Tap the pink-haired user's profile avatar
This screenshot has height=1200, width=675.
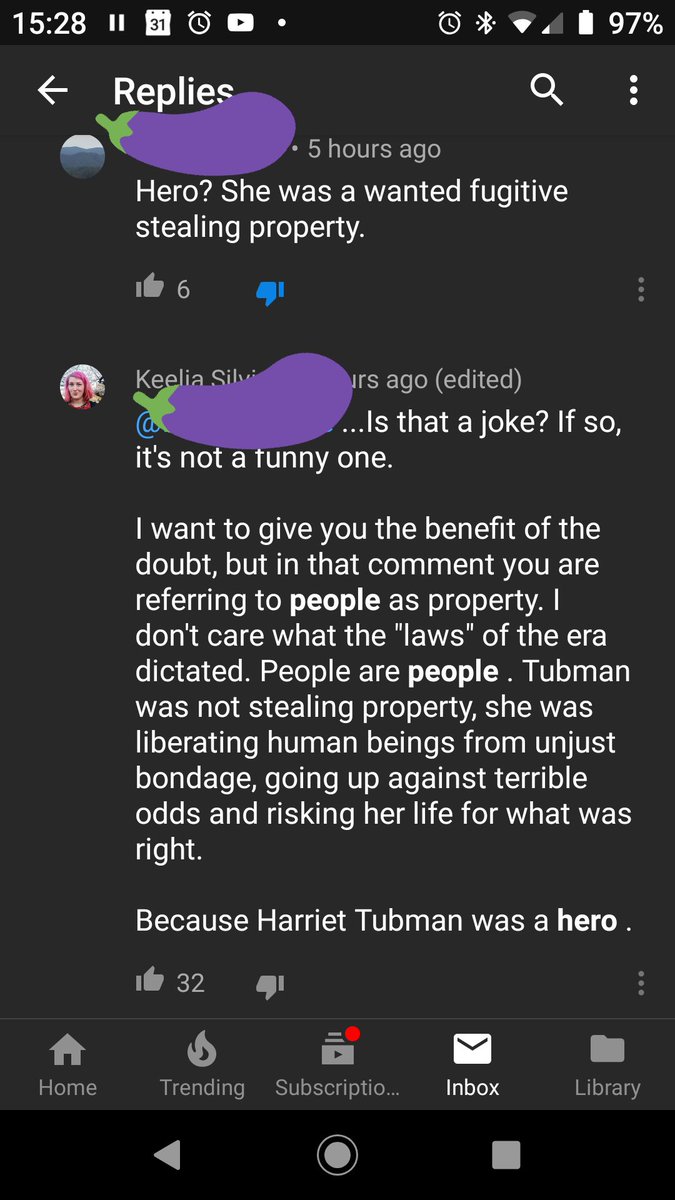83,387
